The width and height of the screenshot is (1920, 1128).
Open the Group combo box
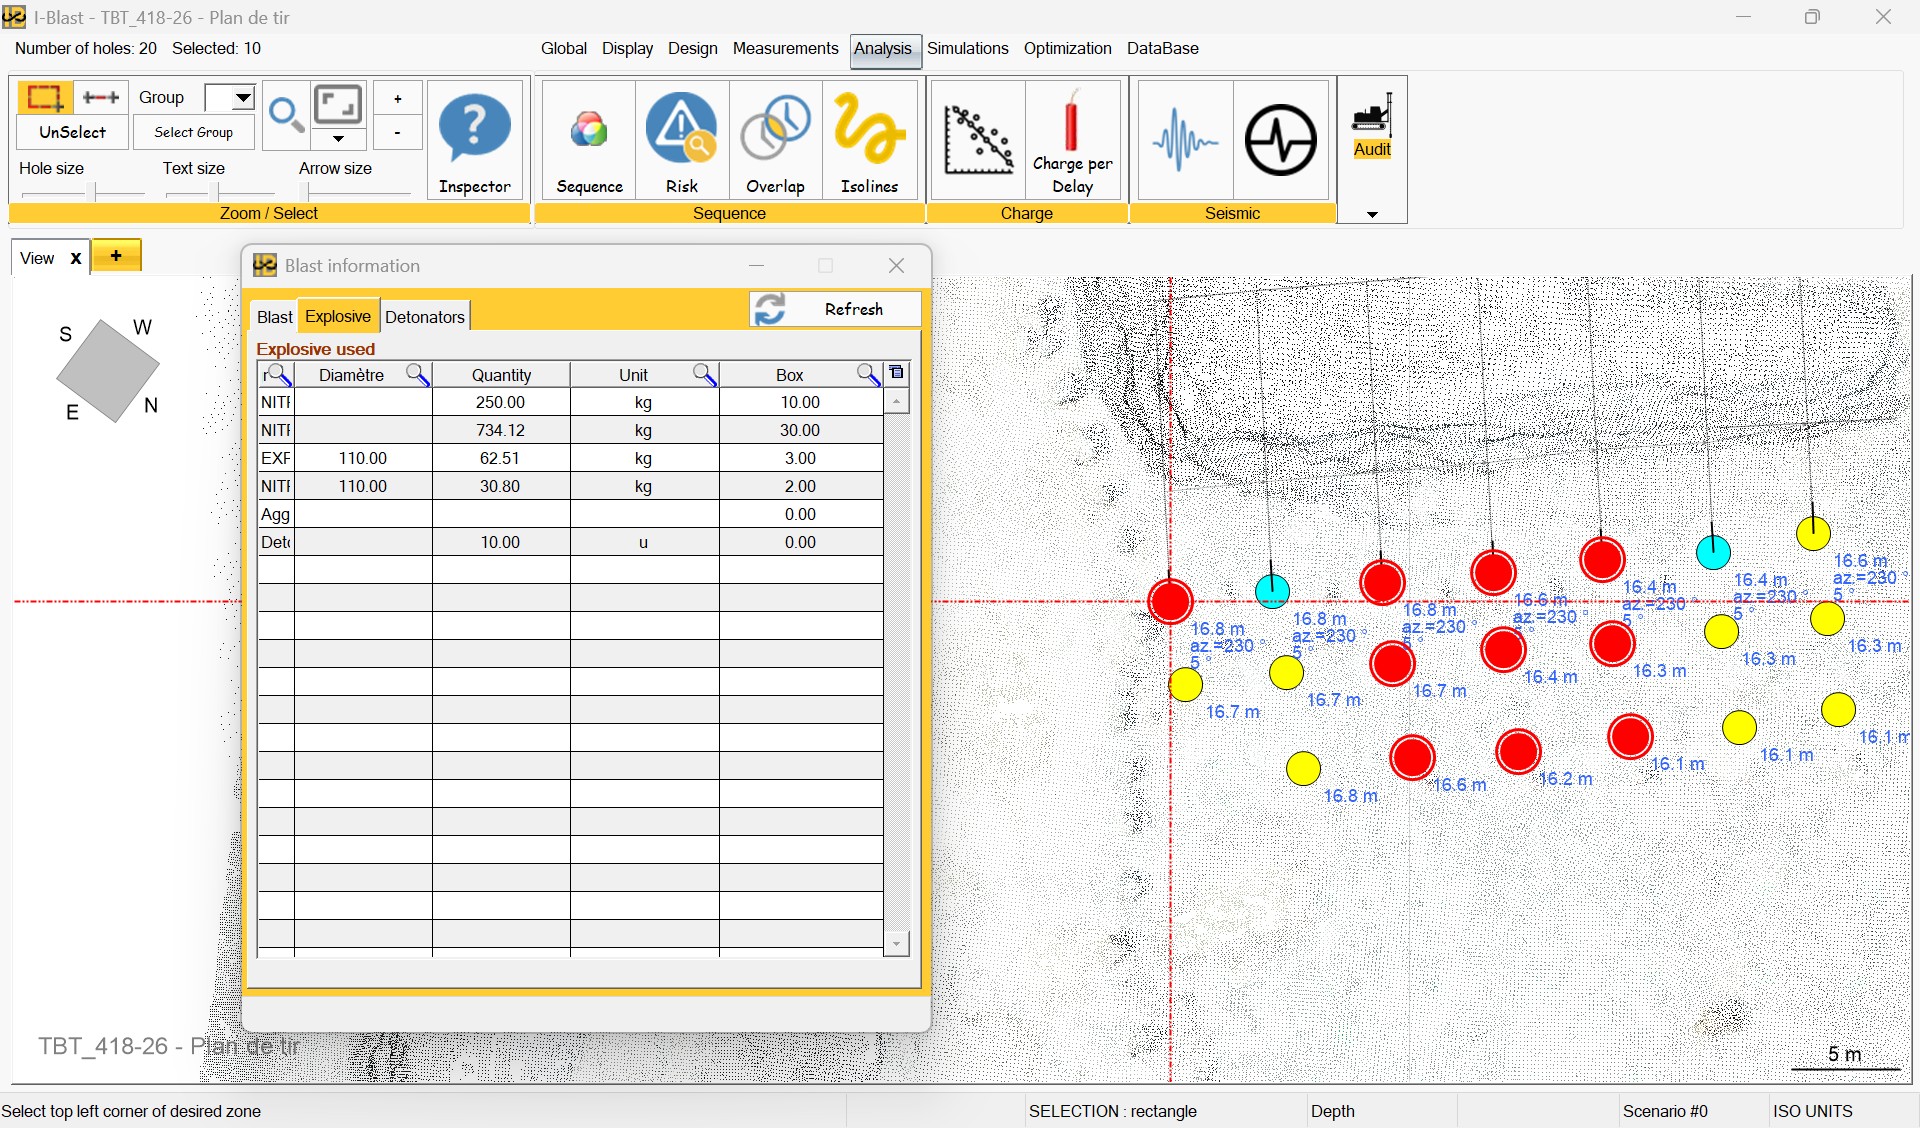[x=242, y=97]
